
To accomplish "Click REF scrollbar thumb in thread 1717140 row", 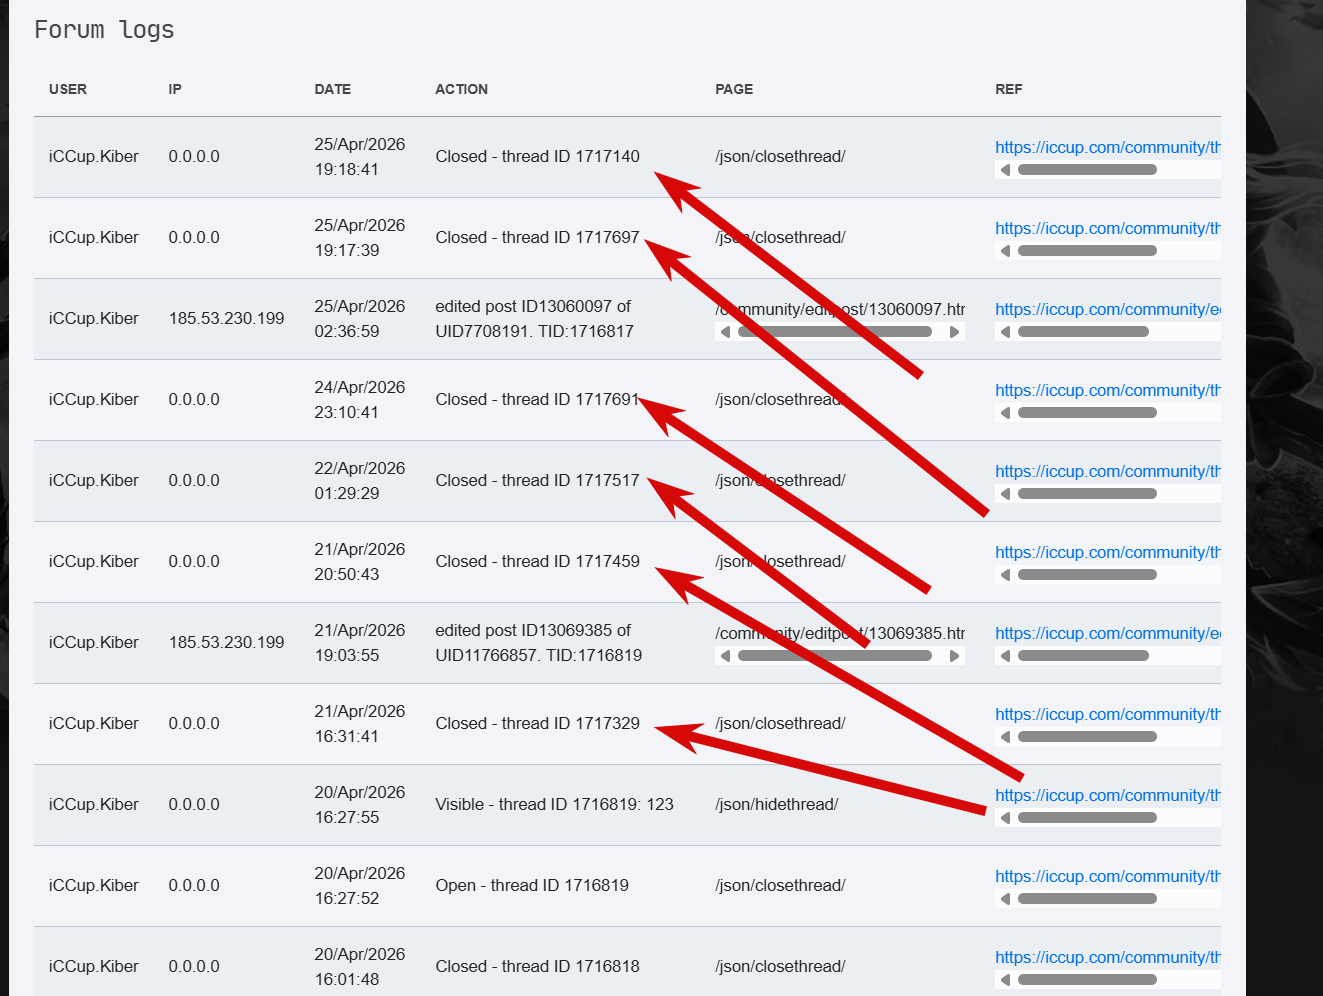I will click(1087, 170).
